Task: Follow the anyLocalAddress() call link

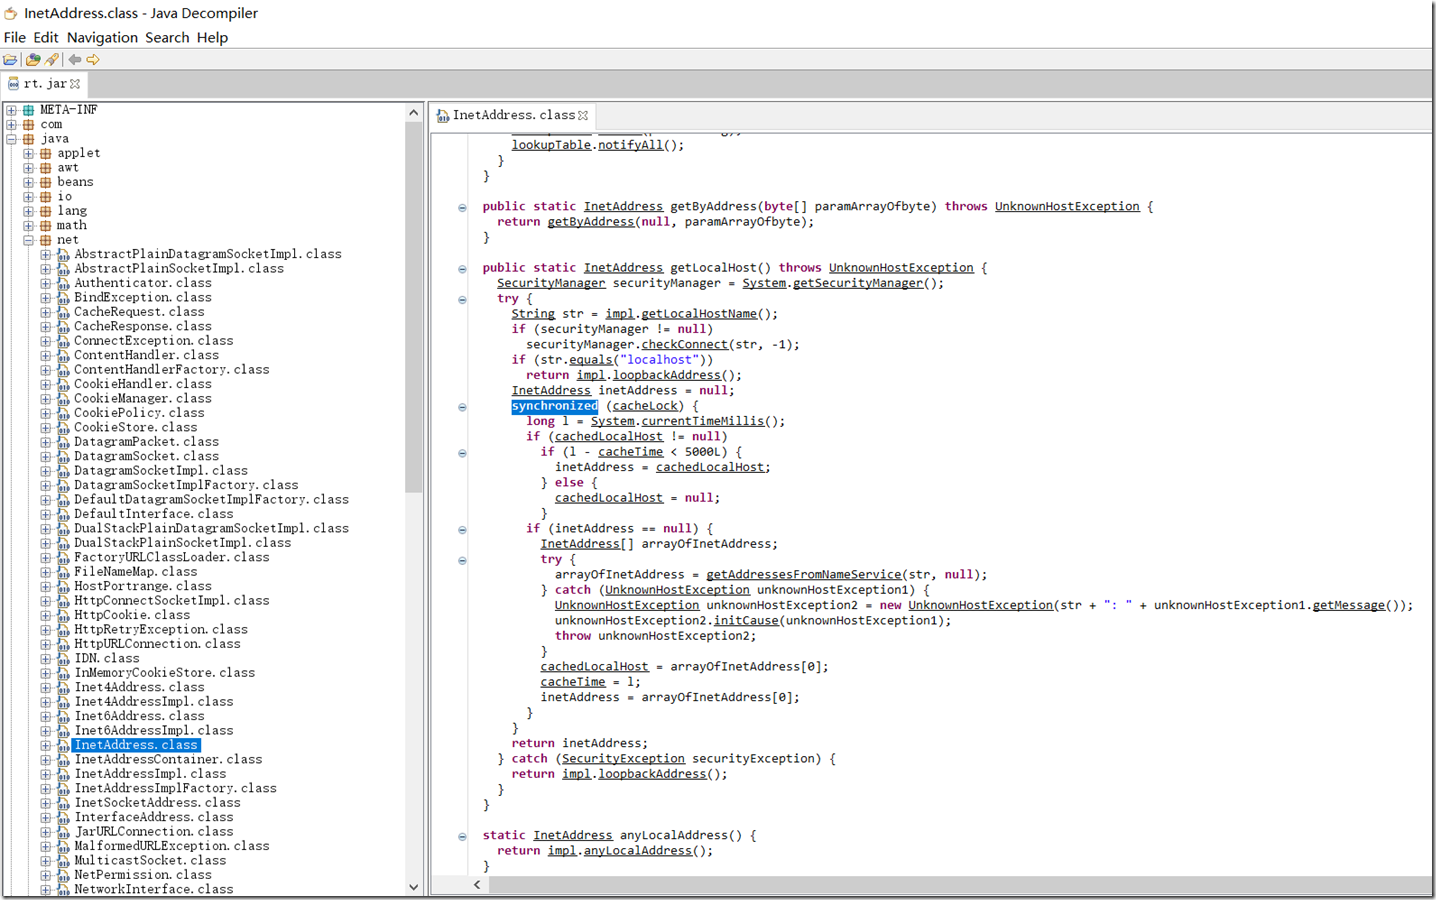Action: (x=638, y=851)
